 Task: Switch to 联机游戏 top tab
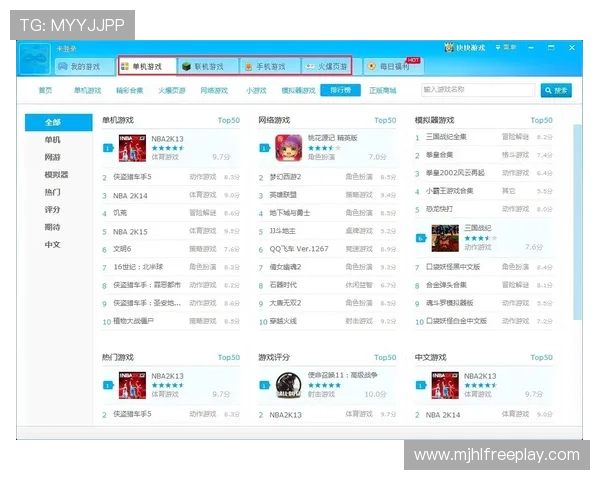[x=208, y=67]
